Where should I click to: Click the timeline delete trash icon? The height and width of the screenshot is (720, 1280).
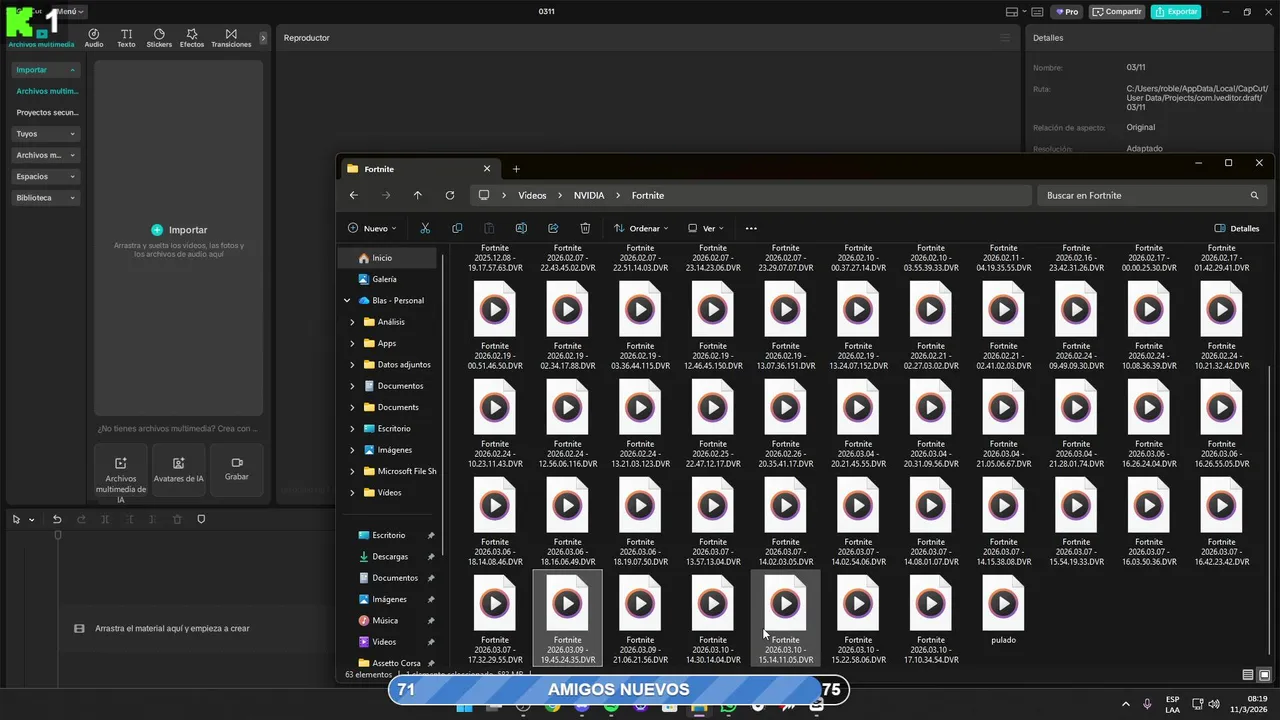tap(177, 519)
